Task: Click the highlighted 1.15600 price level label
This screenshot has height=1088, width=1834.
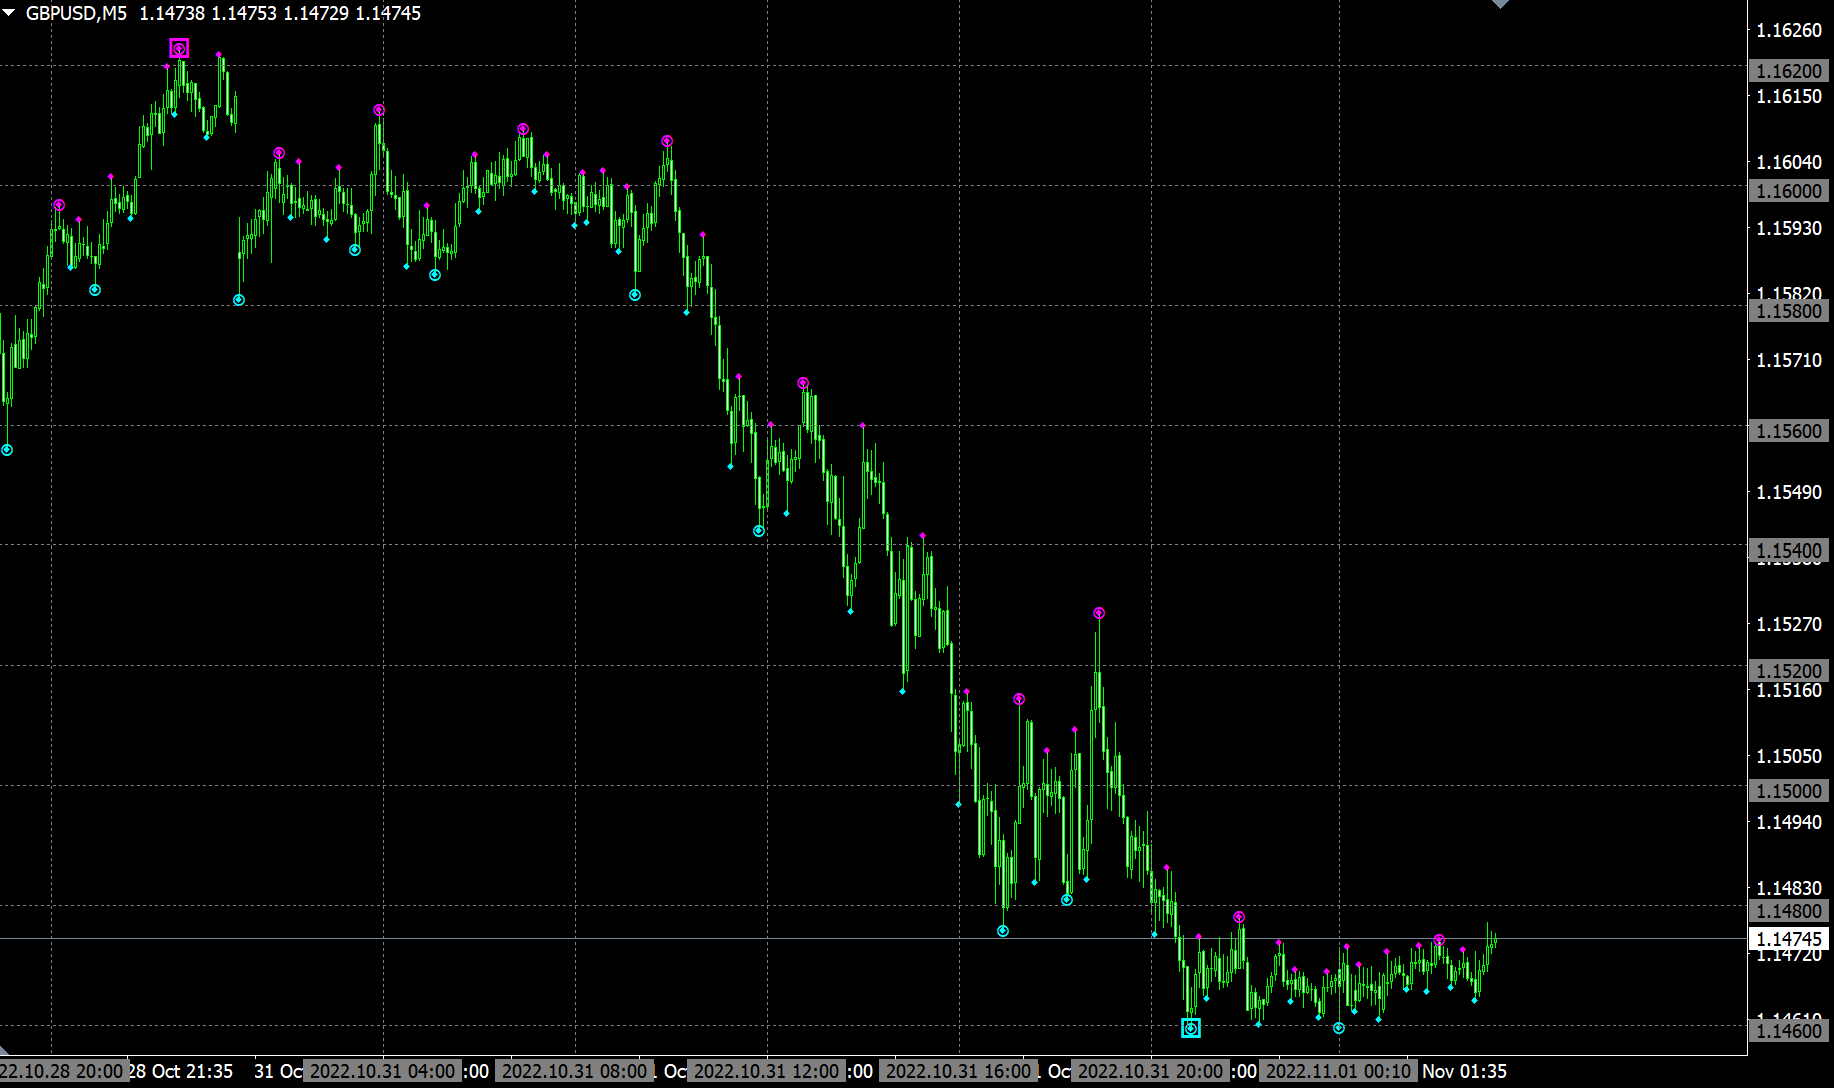Action: (x=1789, y=431)
